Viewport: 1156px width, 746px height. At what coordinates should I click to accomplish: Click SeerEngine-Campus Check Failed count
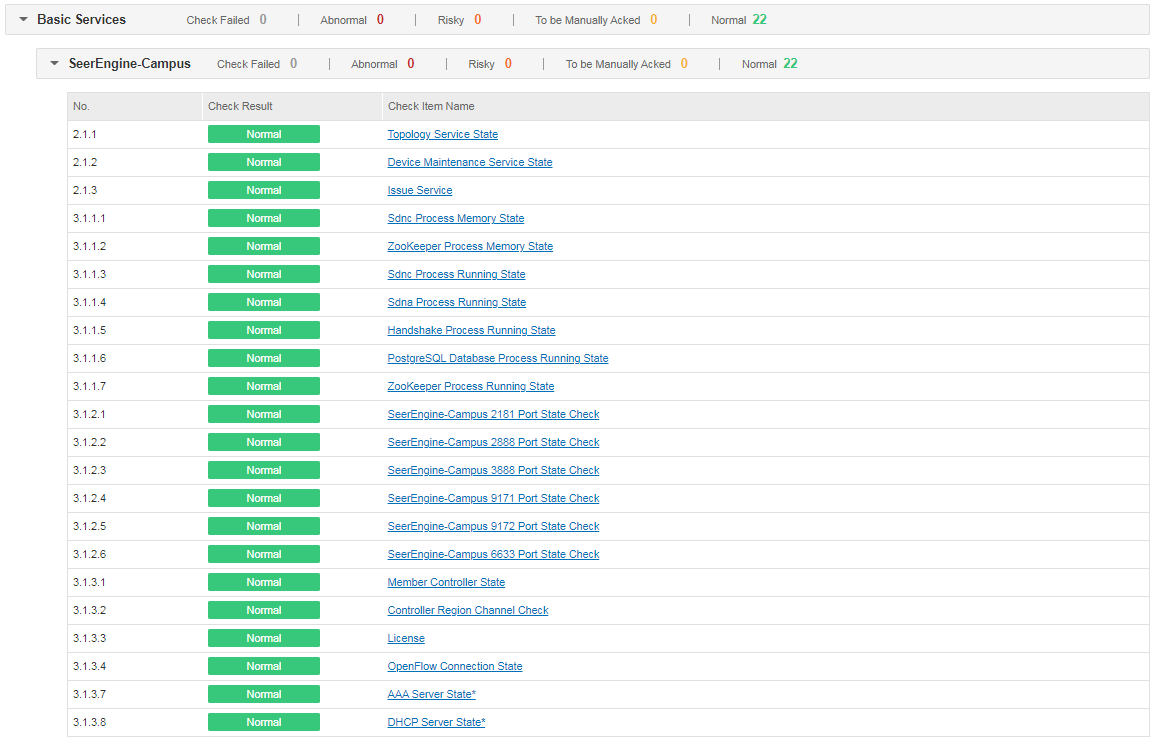tap(293, 64)
